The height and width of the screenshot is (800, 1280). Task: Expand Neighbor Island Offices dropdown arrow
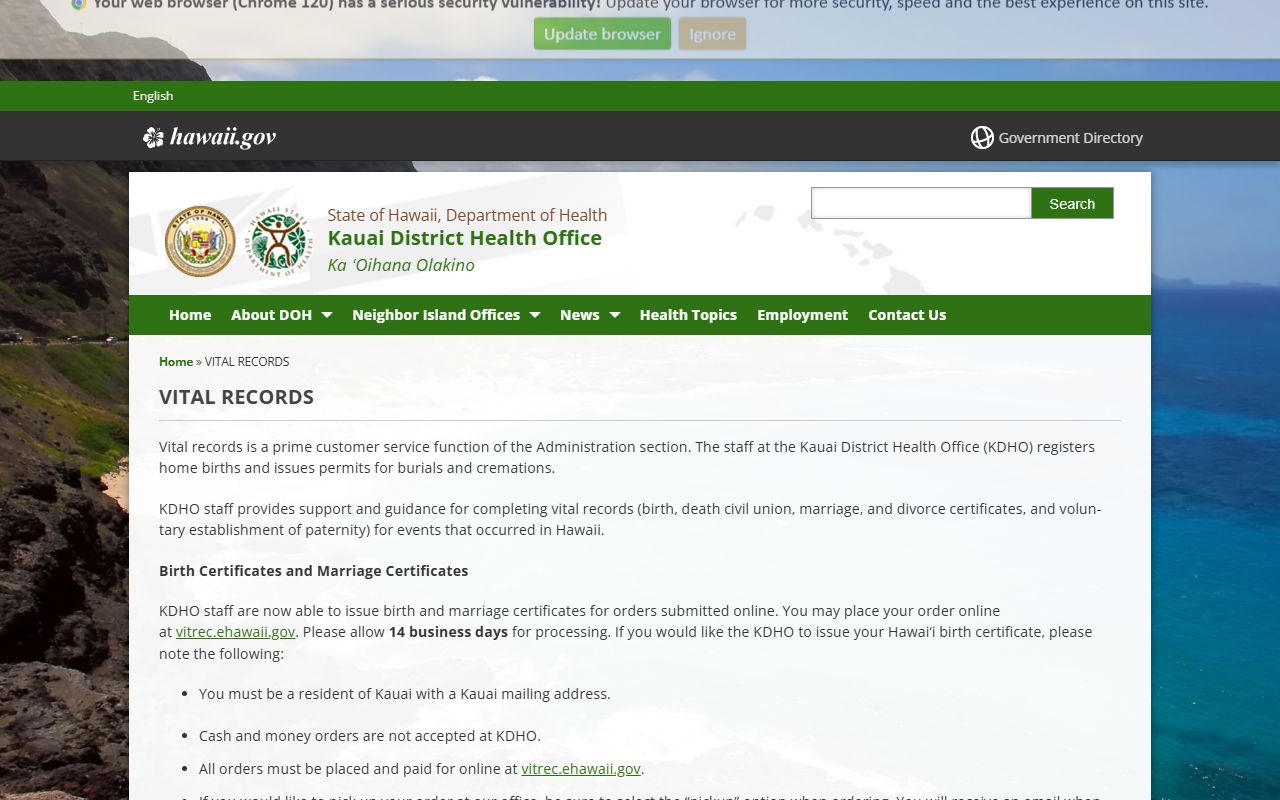pyautogui.click(x=534, y=315)
